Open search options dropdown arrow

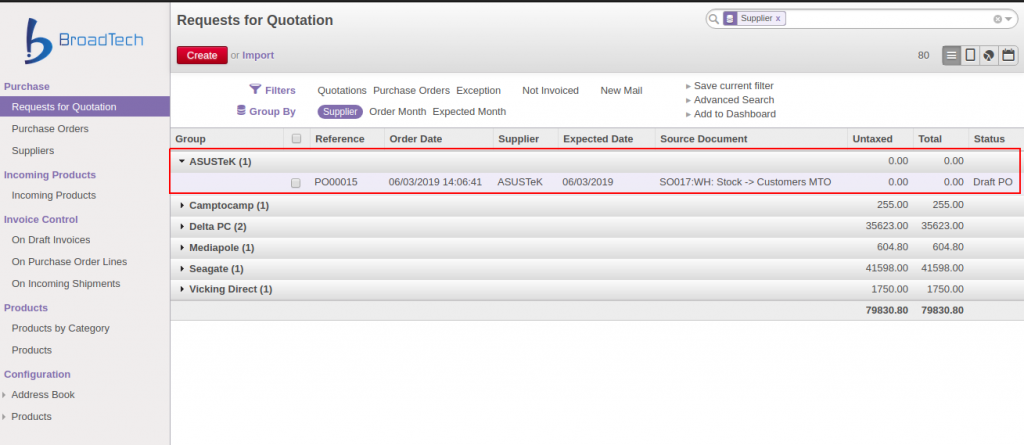click(x=1008, y=19)
